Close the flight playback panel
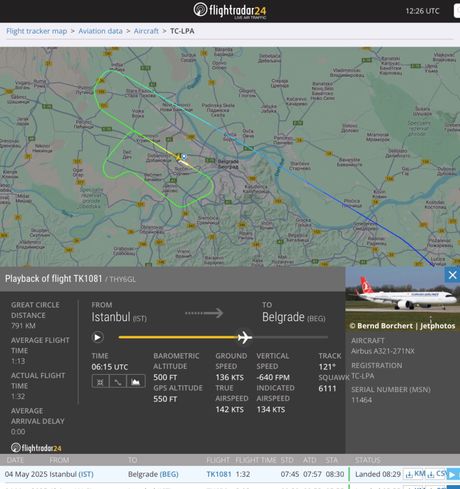The width and height of the screenshot is (460, 489). point(452,275)
